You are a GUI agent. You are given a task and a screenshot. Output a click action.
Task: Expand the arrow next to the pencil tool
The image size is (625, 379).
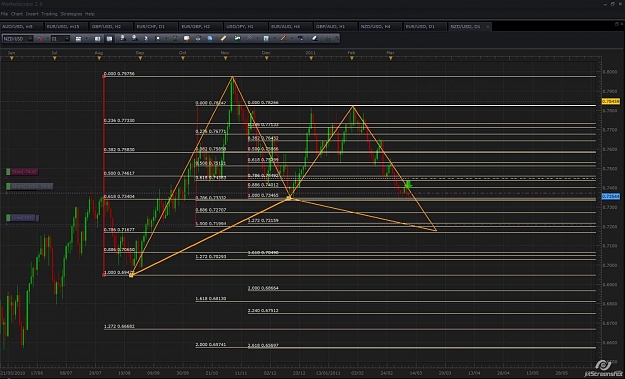(292, 39)
